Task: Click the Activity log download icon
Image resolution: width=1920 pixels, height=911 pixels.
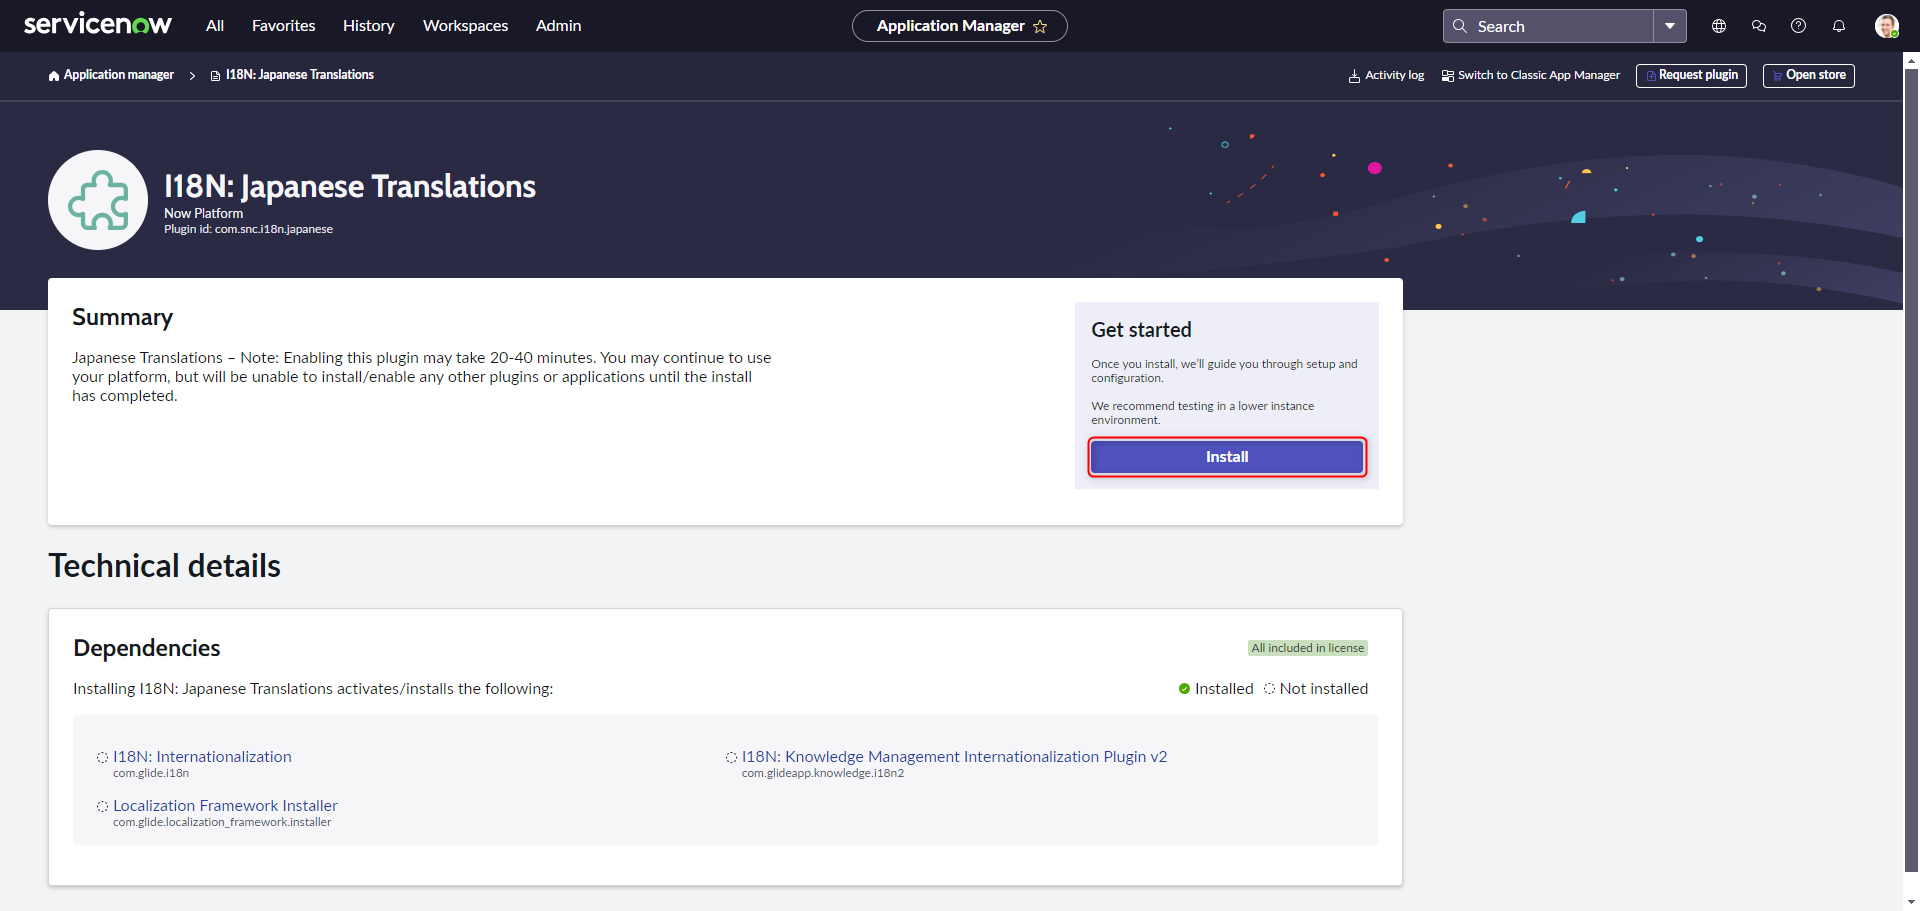Action: point(1352,75)
